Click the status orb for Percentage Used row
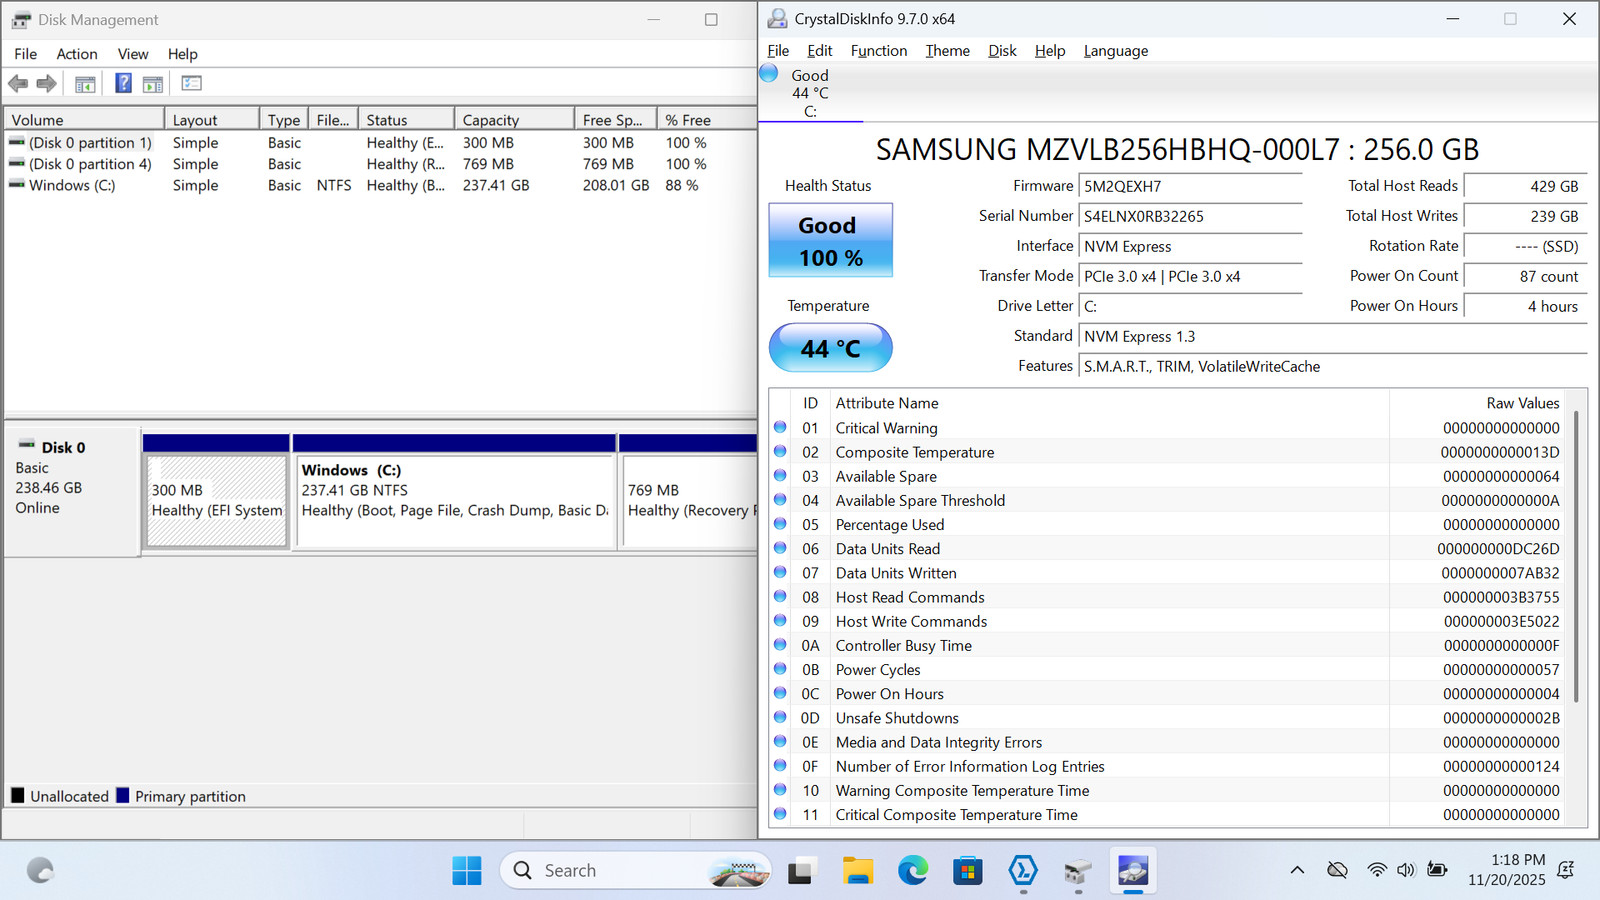1600x900 pixels. [x=780, y=524]
